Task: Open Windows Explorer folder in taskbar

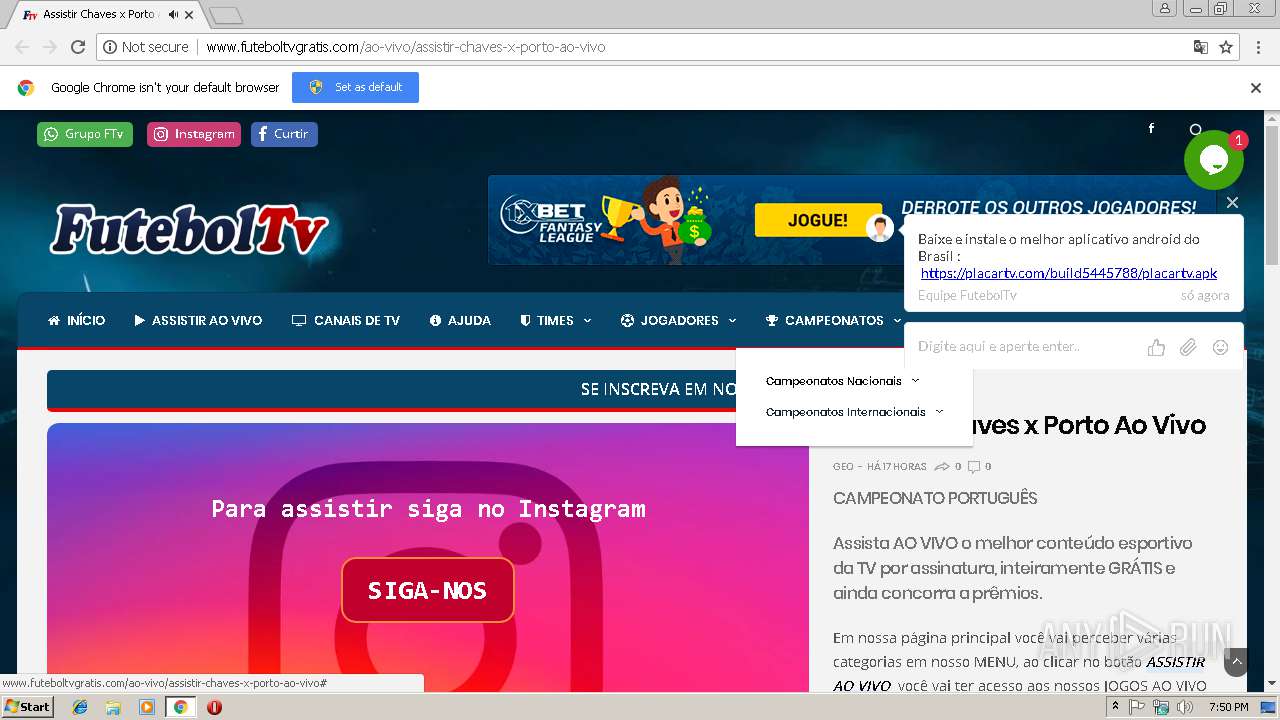Action: 113,707
